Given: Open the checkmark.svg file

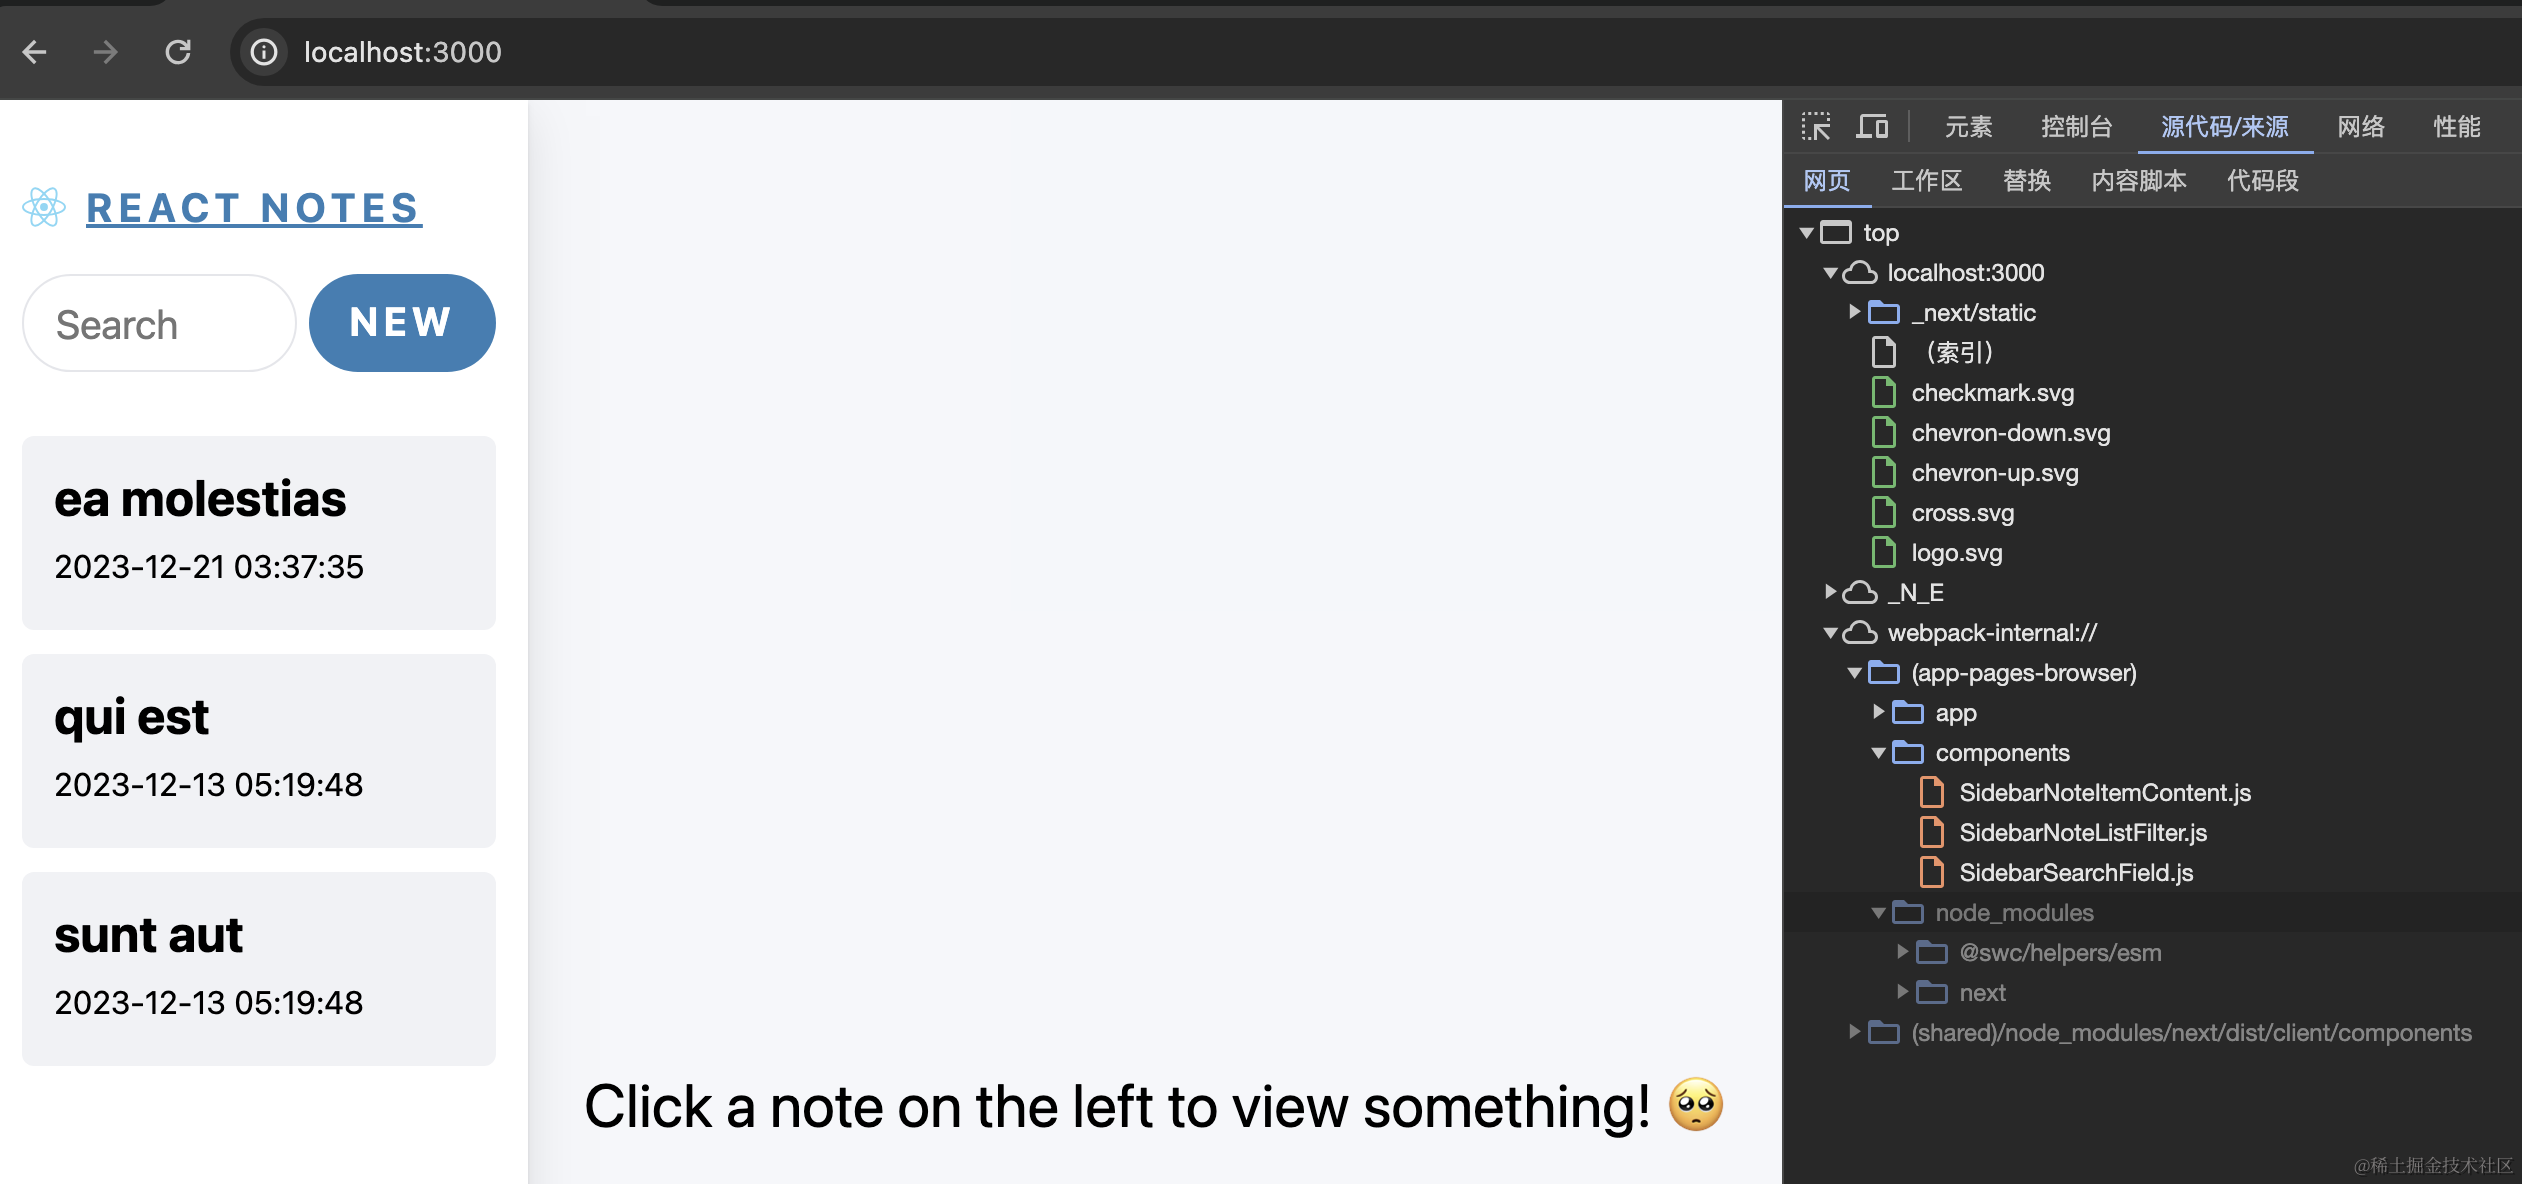Looking at the screenshot, I should [1992, 393].
